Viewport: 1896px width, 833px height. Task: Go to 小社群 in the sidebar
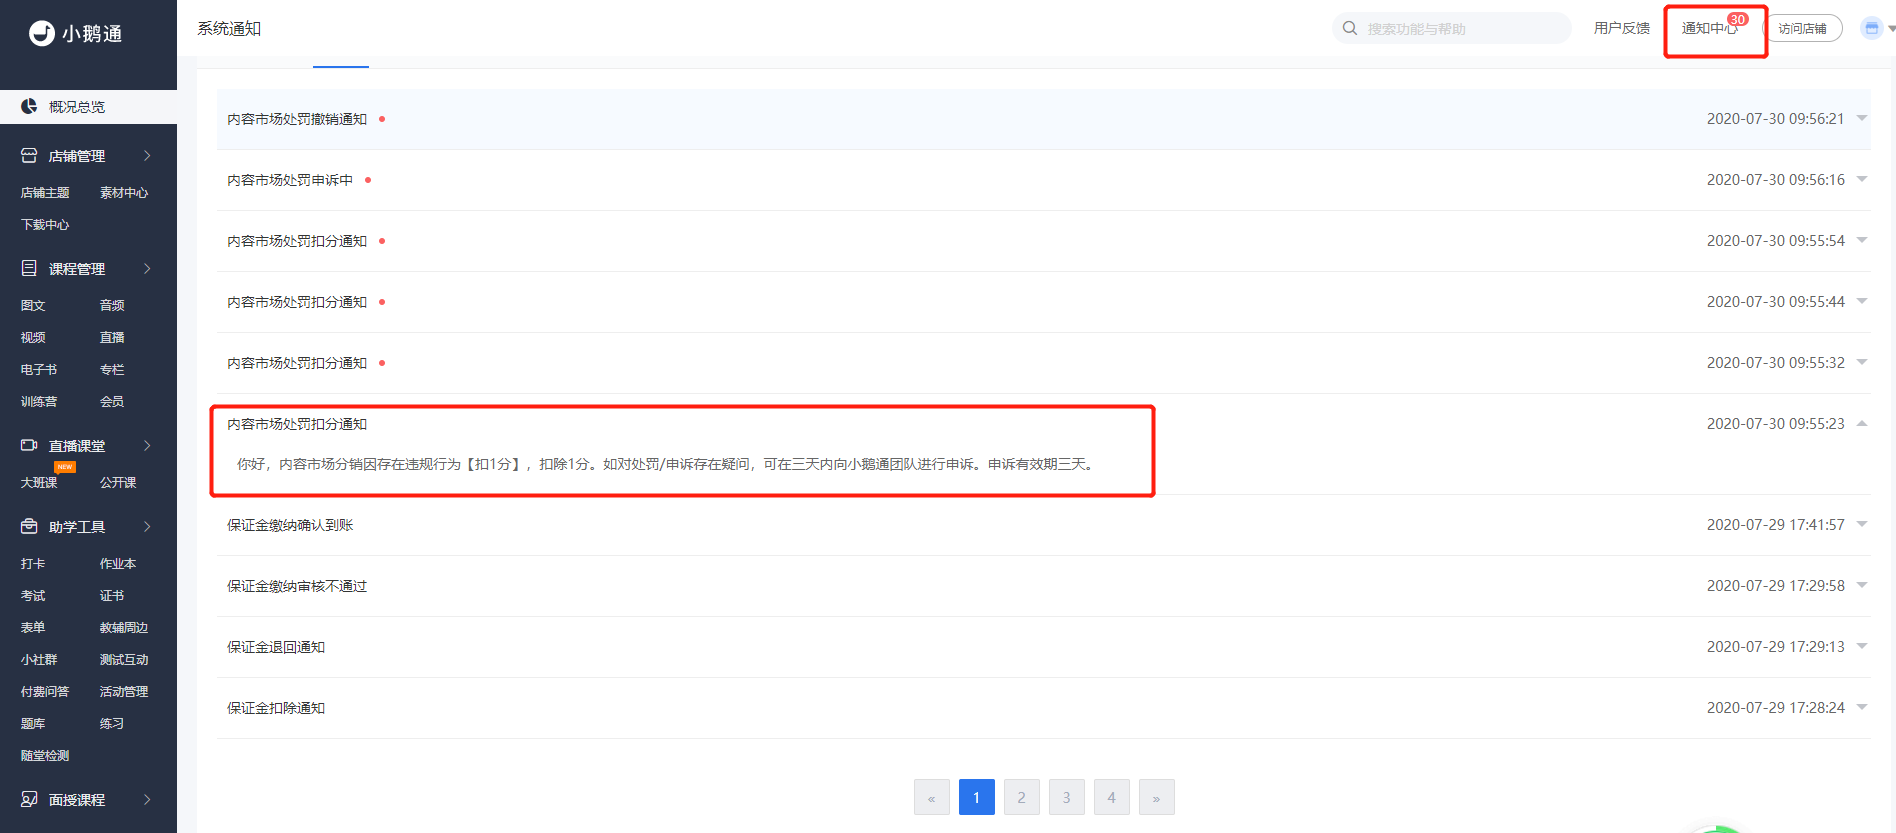(x=39, y=660)
